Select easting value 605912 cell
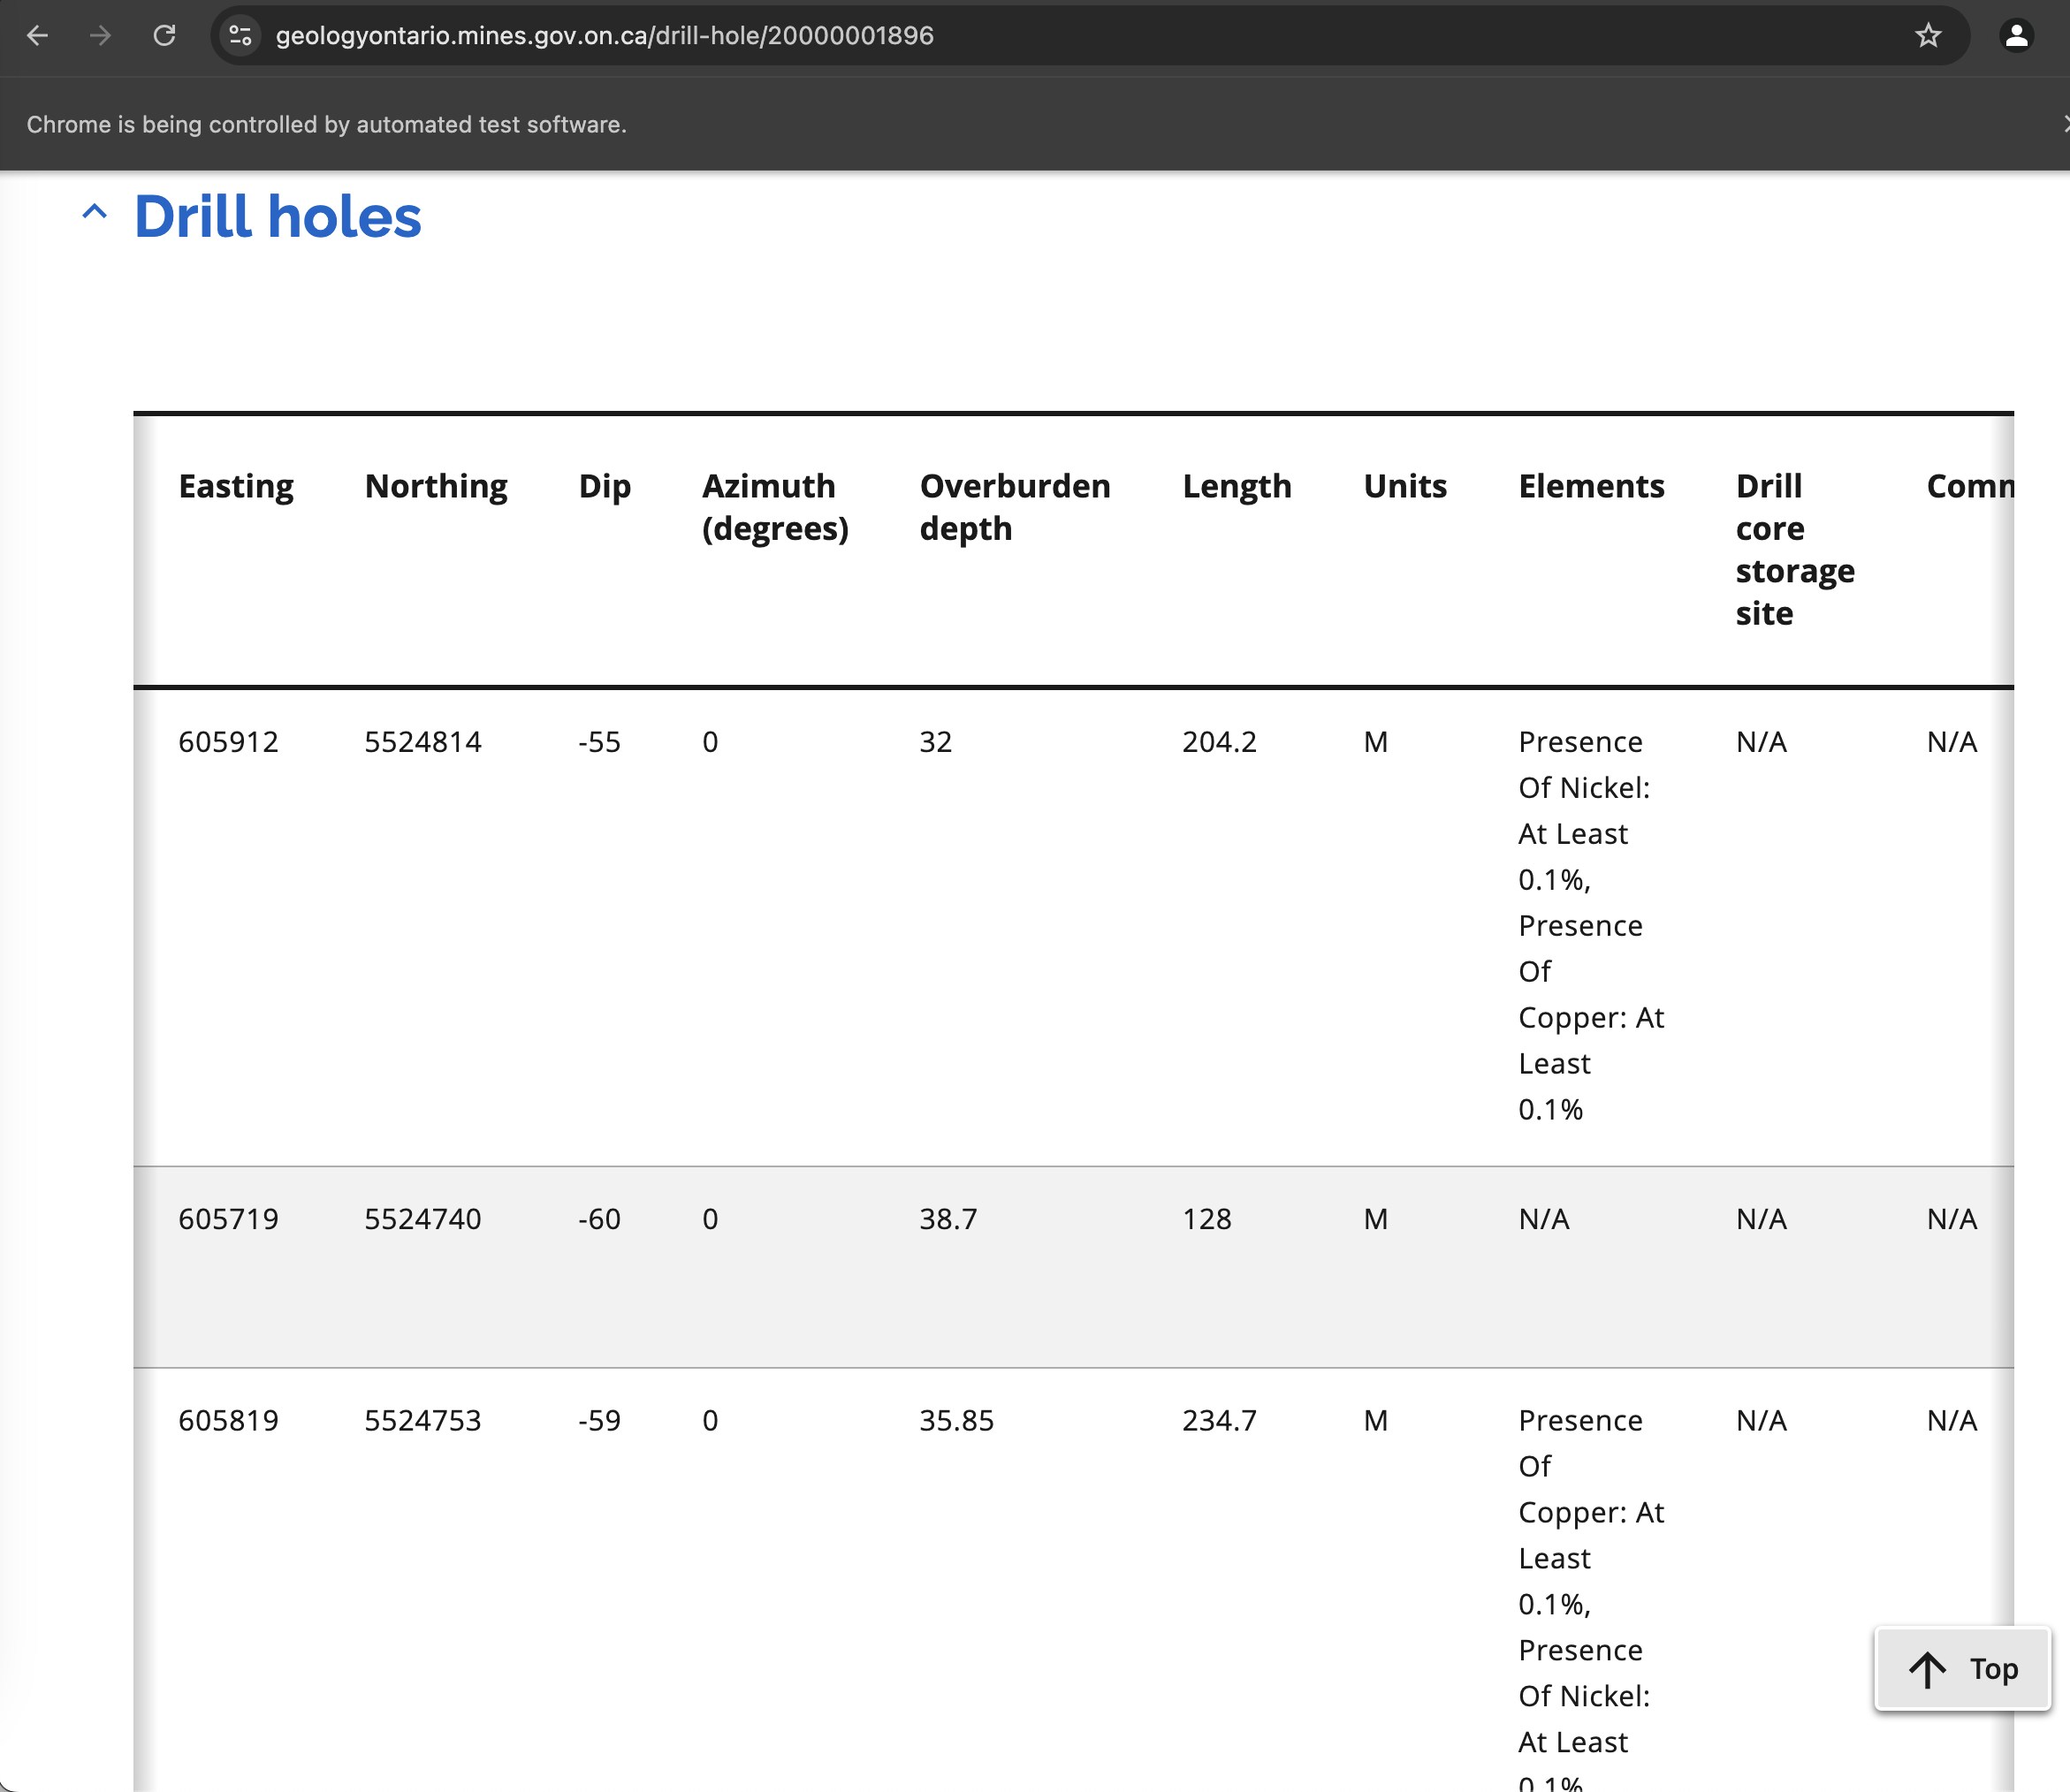Viewport: 2070px width, 1792px height. 228,742
